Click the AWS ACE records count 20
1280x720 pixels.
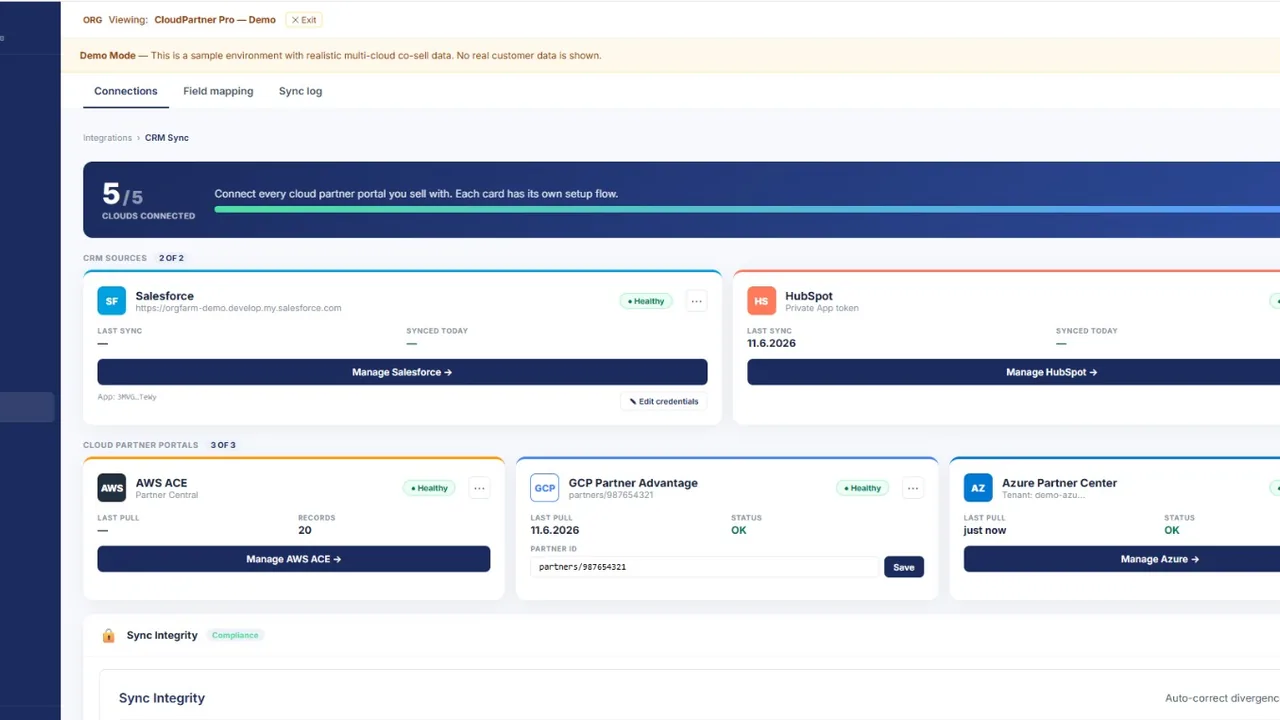(x=305, y=530)
